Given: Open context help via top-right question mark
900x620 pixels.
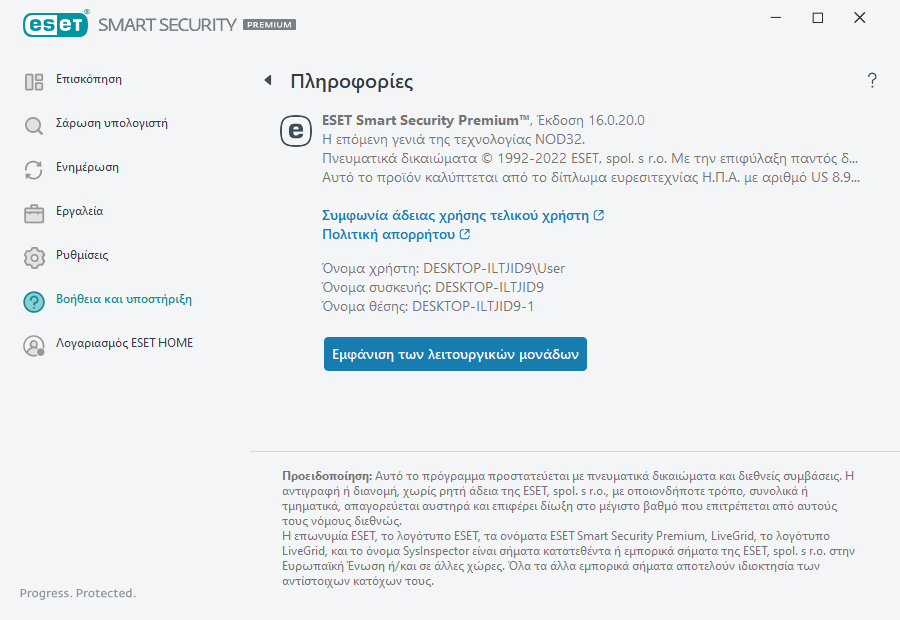Looking at the screenshot, I should coord(872,81).
